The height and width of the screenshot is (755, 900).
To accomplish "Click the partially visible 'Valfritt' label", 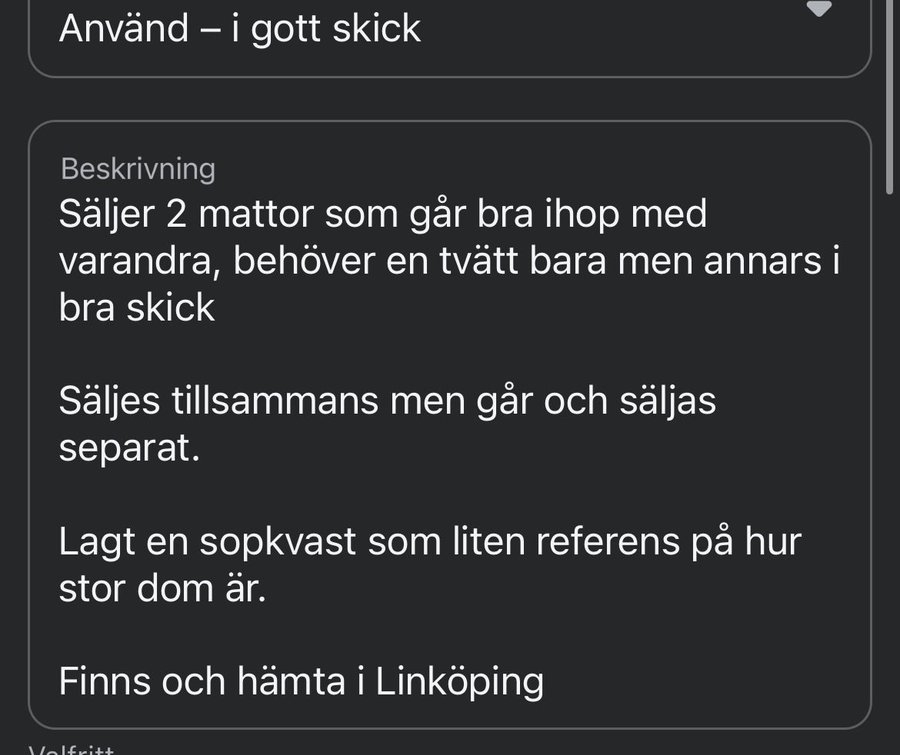I will click(x=72, y=748).
